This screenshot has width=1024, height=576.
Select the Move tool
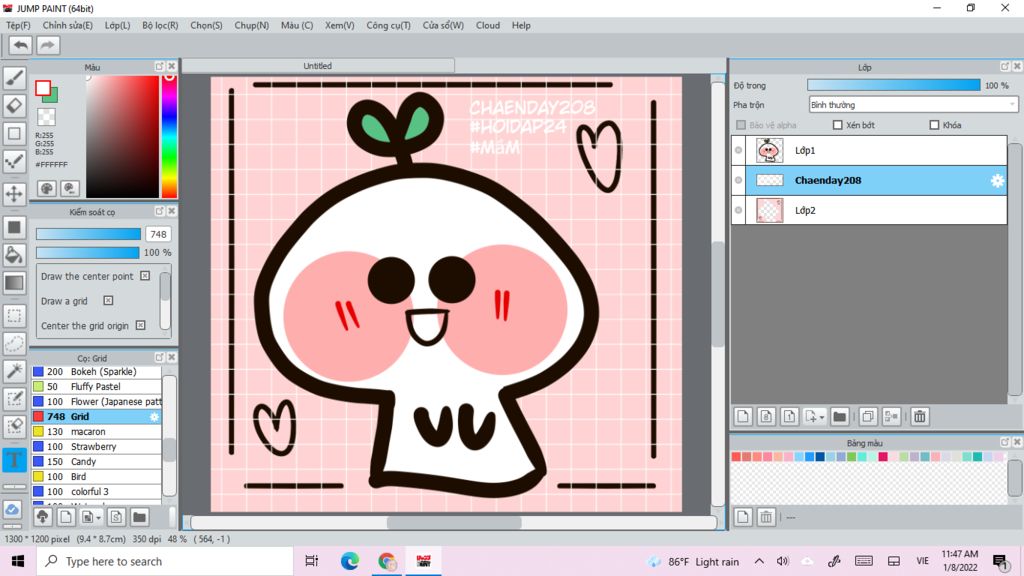[14, 194]
